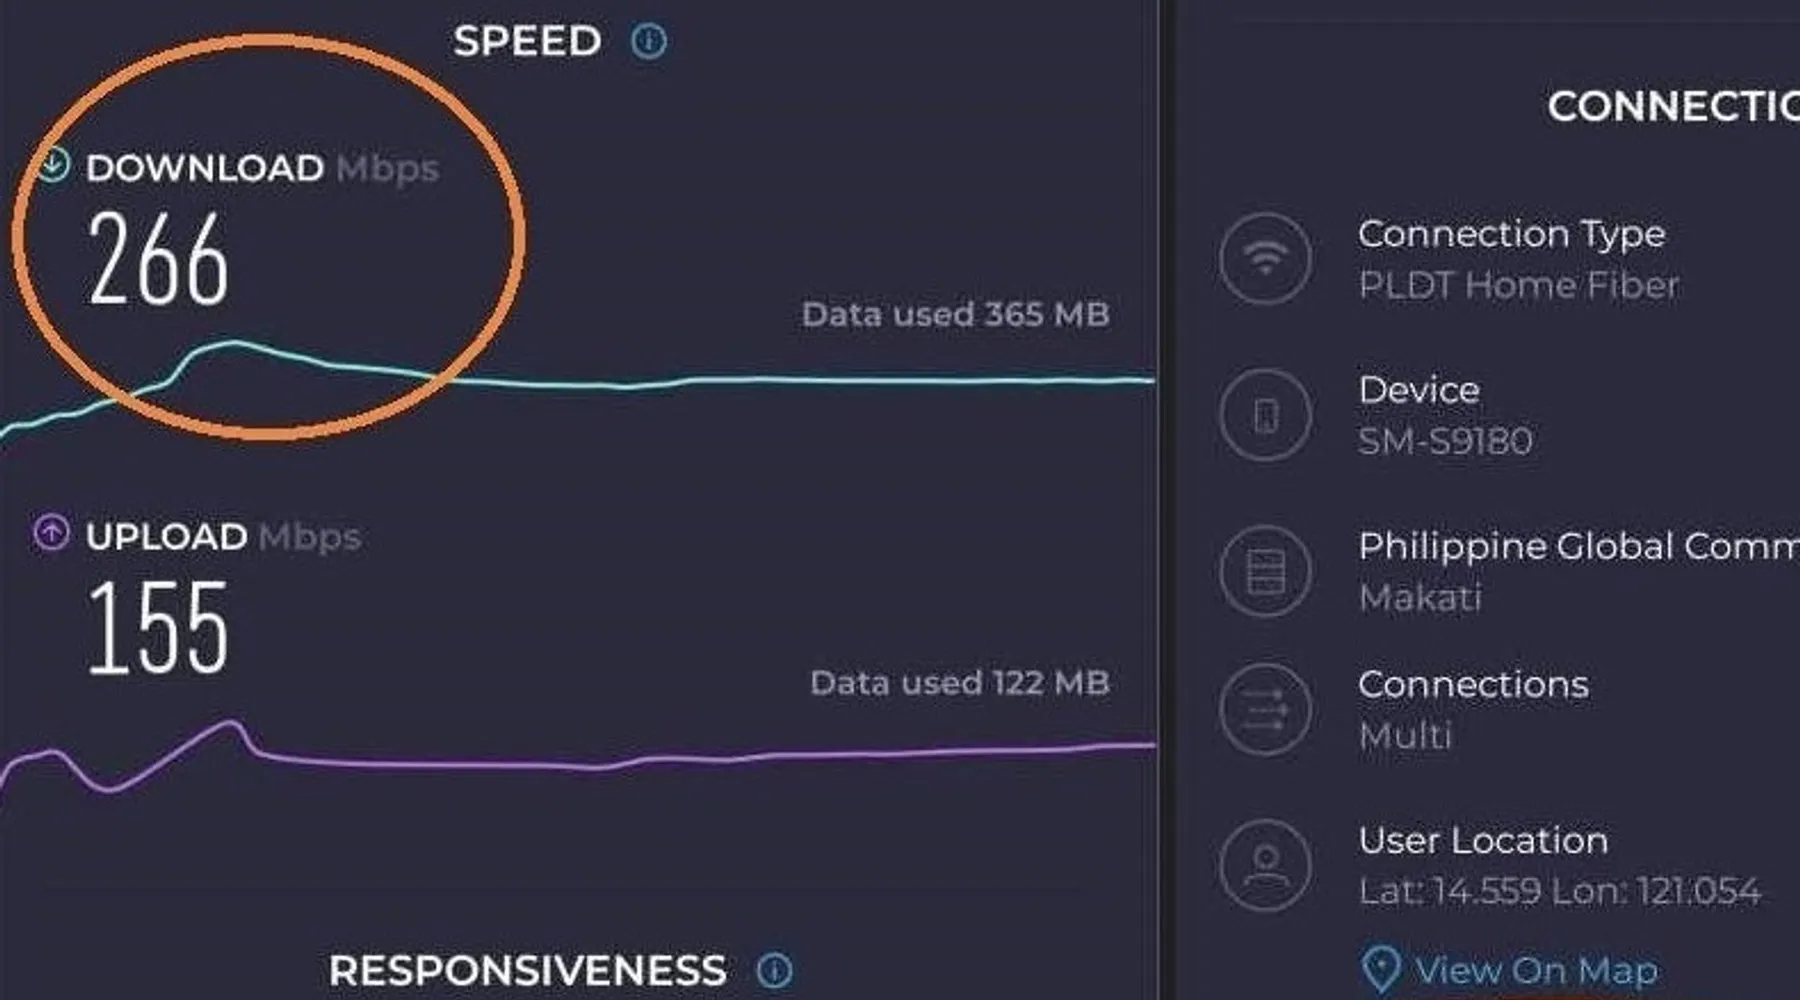Click the download arrow icon
This screenshot has height=1000, width=1800.
tap(53, 164)
